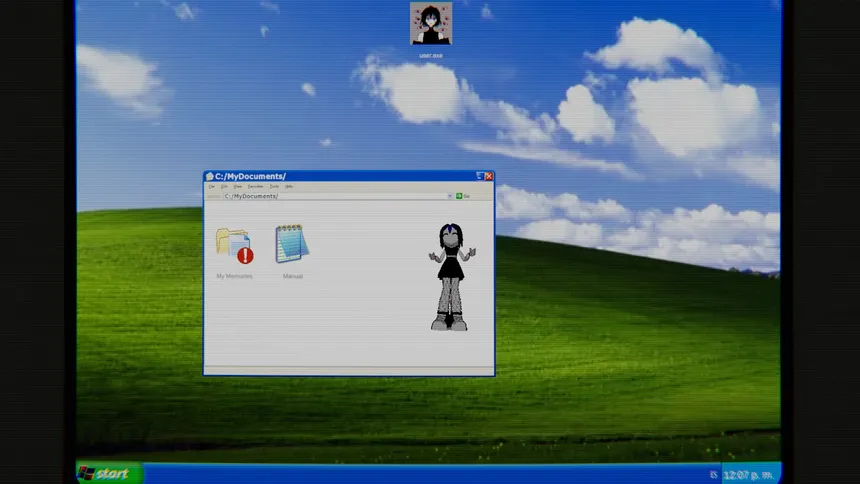This screenshot has width=860, height=484.
Task: Open the My Memories folder icon
Action: pos(234,246)
